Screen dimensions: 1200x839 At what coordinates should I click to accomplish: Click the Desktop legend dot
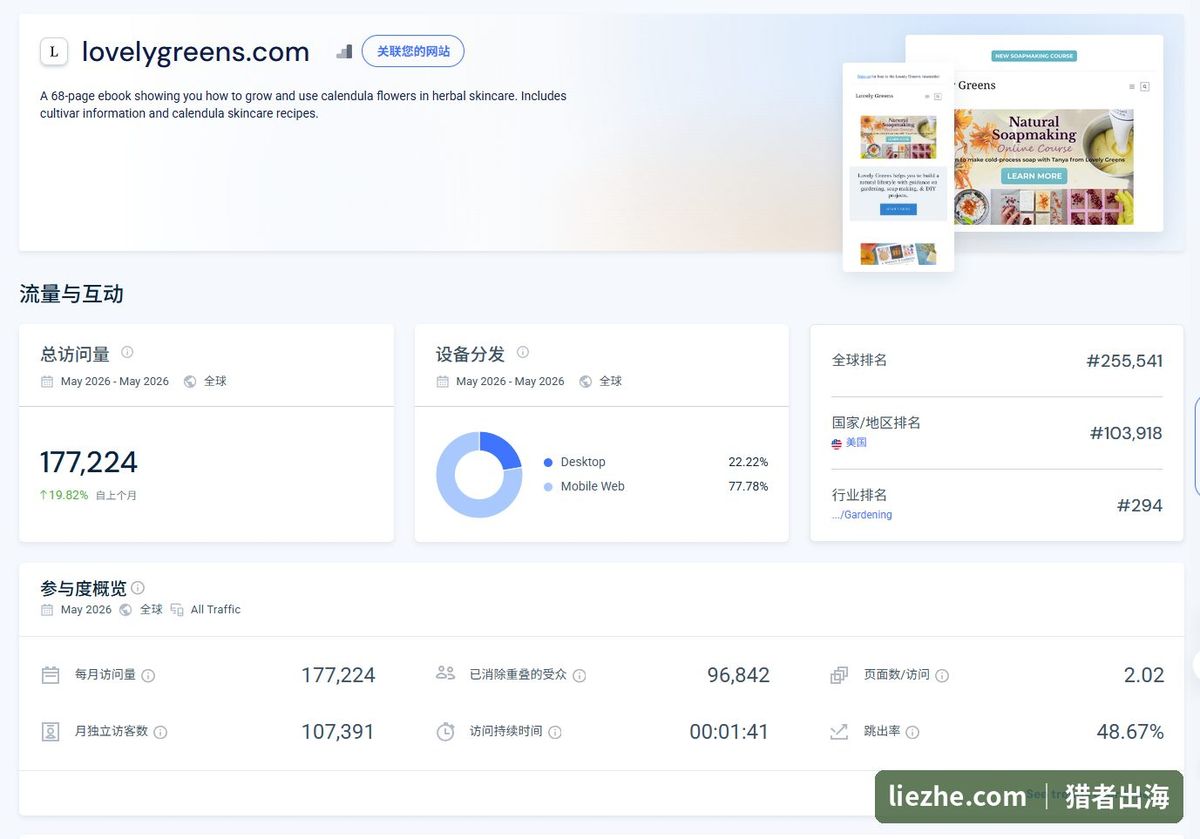coord(548,462)
